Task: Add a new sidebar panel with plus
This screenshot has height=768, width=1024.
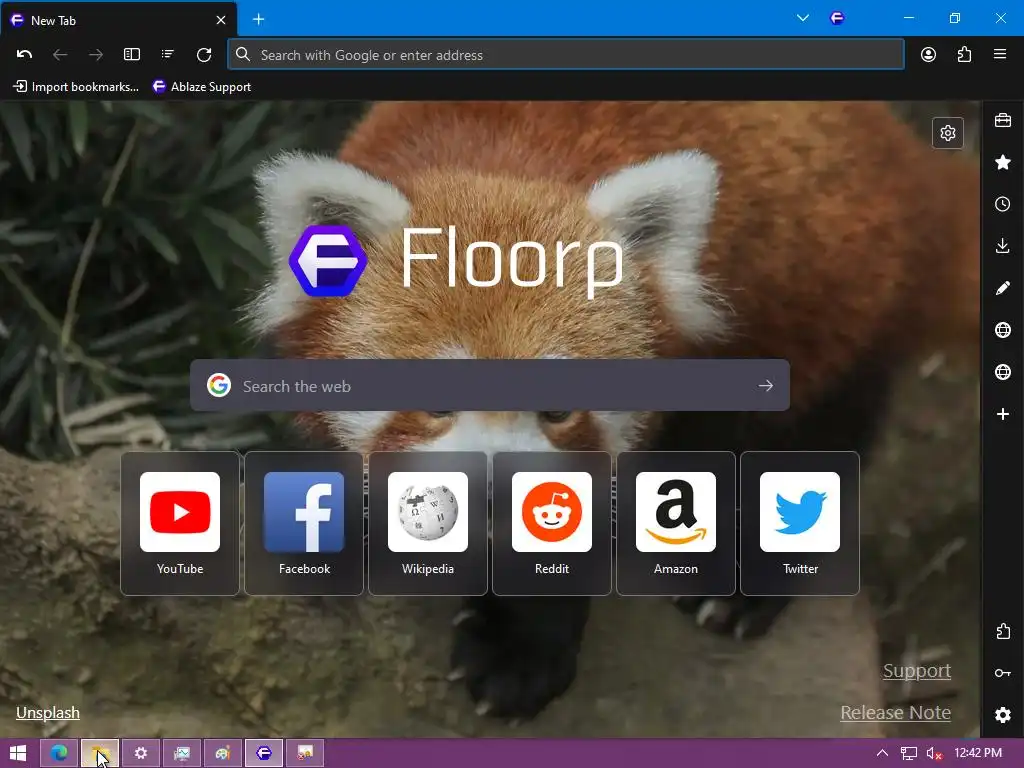Action: [1003, 414]
